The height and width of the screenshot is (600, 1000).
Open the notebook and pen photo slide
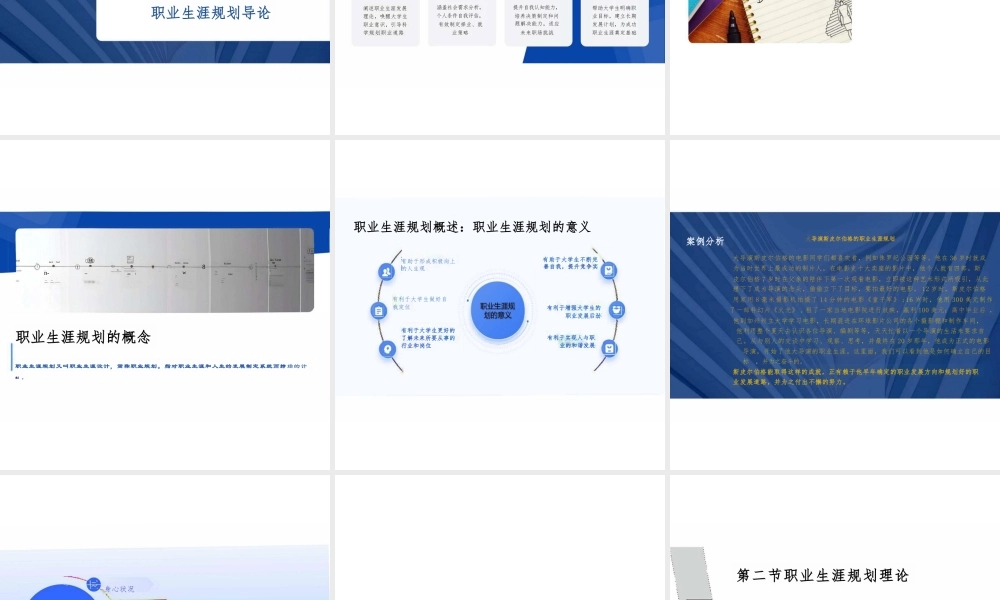(835, 67)
